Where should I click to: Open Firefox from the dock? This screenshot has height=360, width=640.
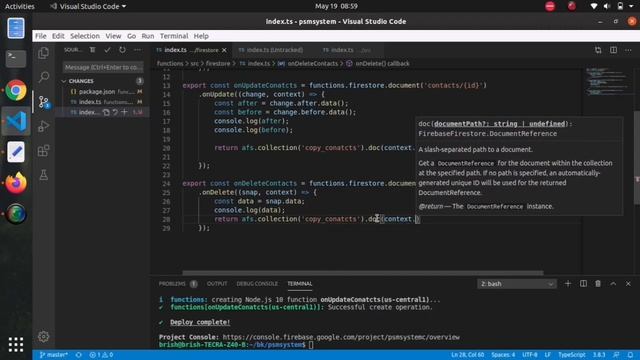point(16,183)
